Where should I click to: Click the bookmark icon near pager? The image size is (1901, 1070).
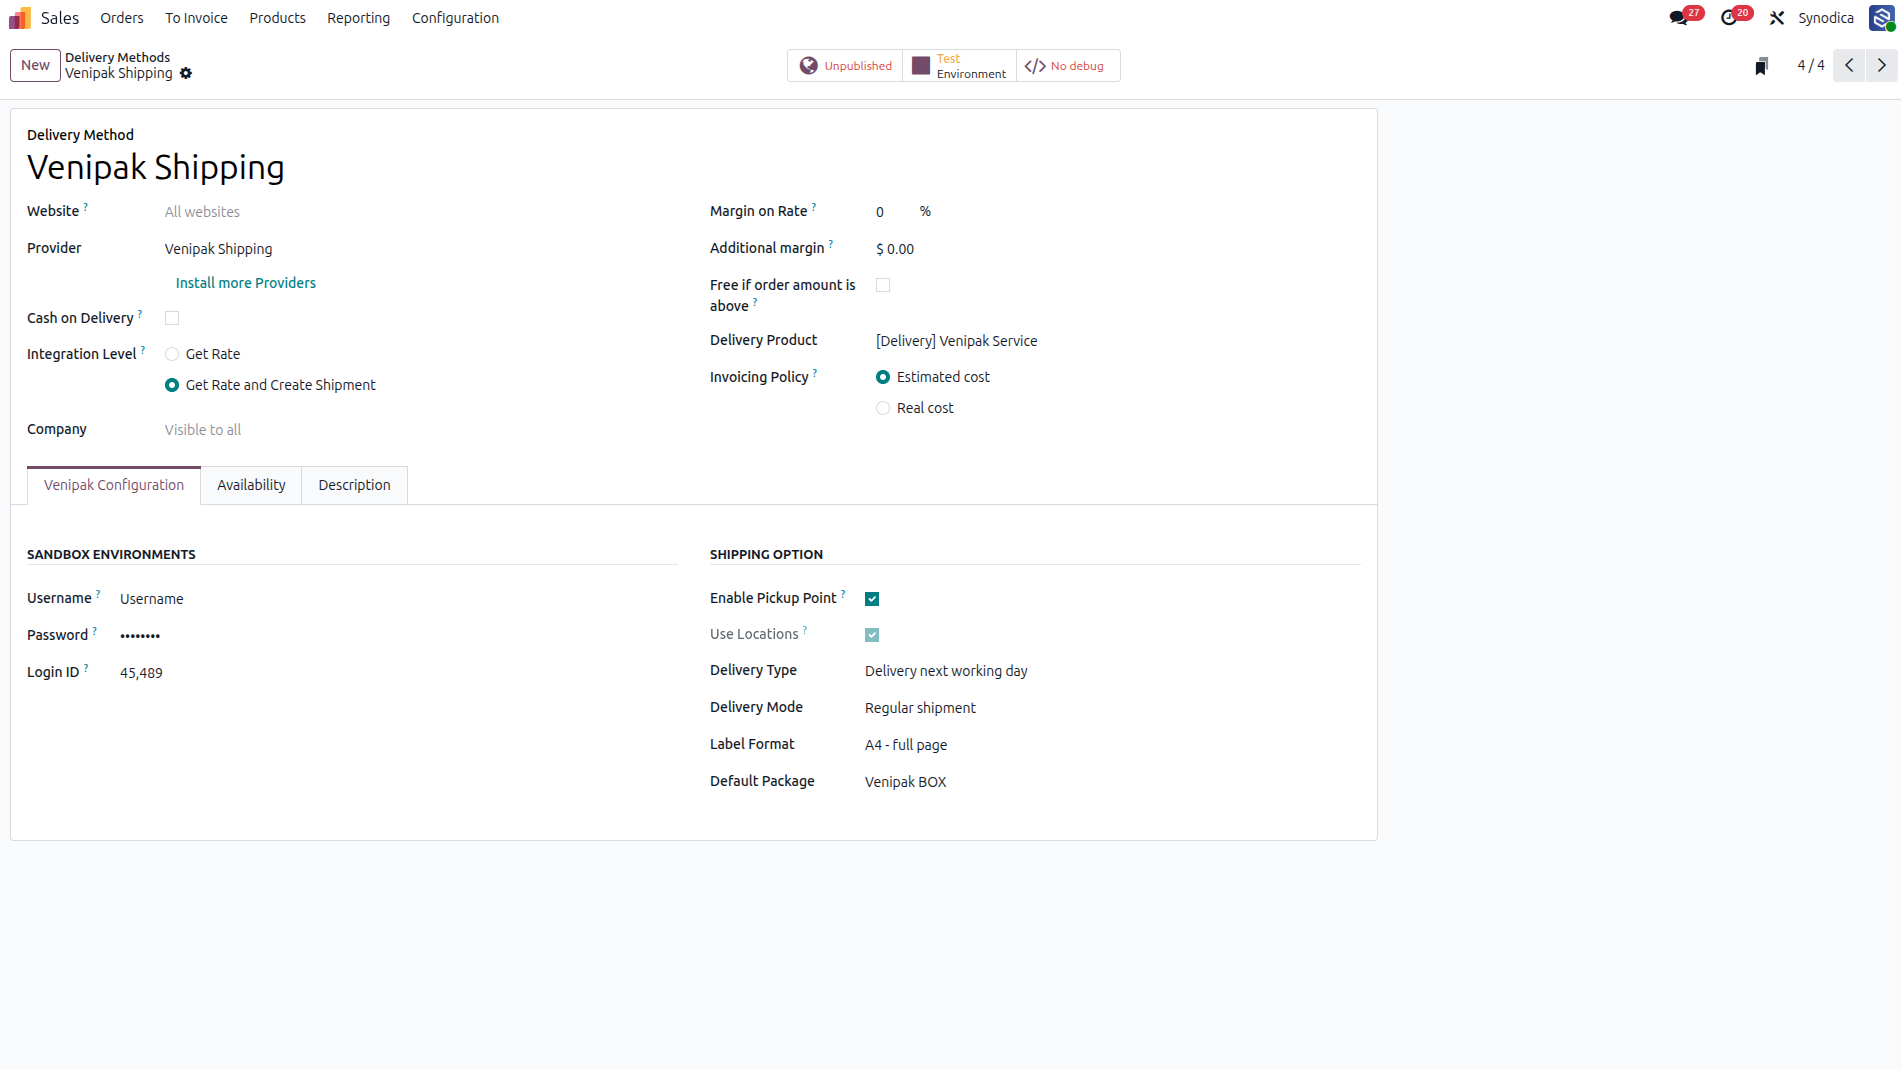coord(1762,66)
